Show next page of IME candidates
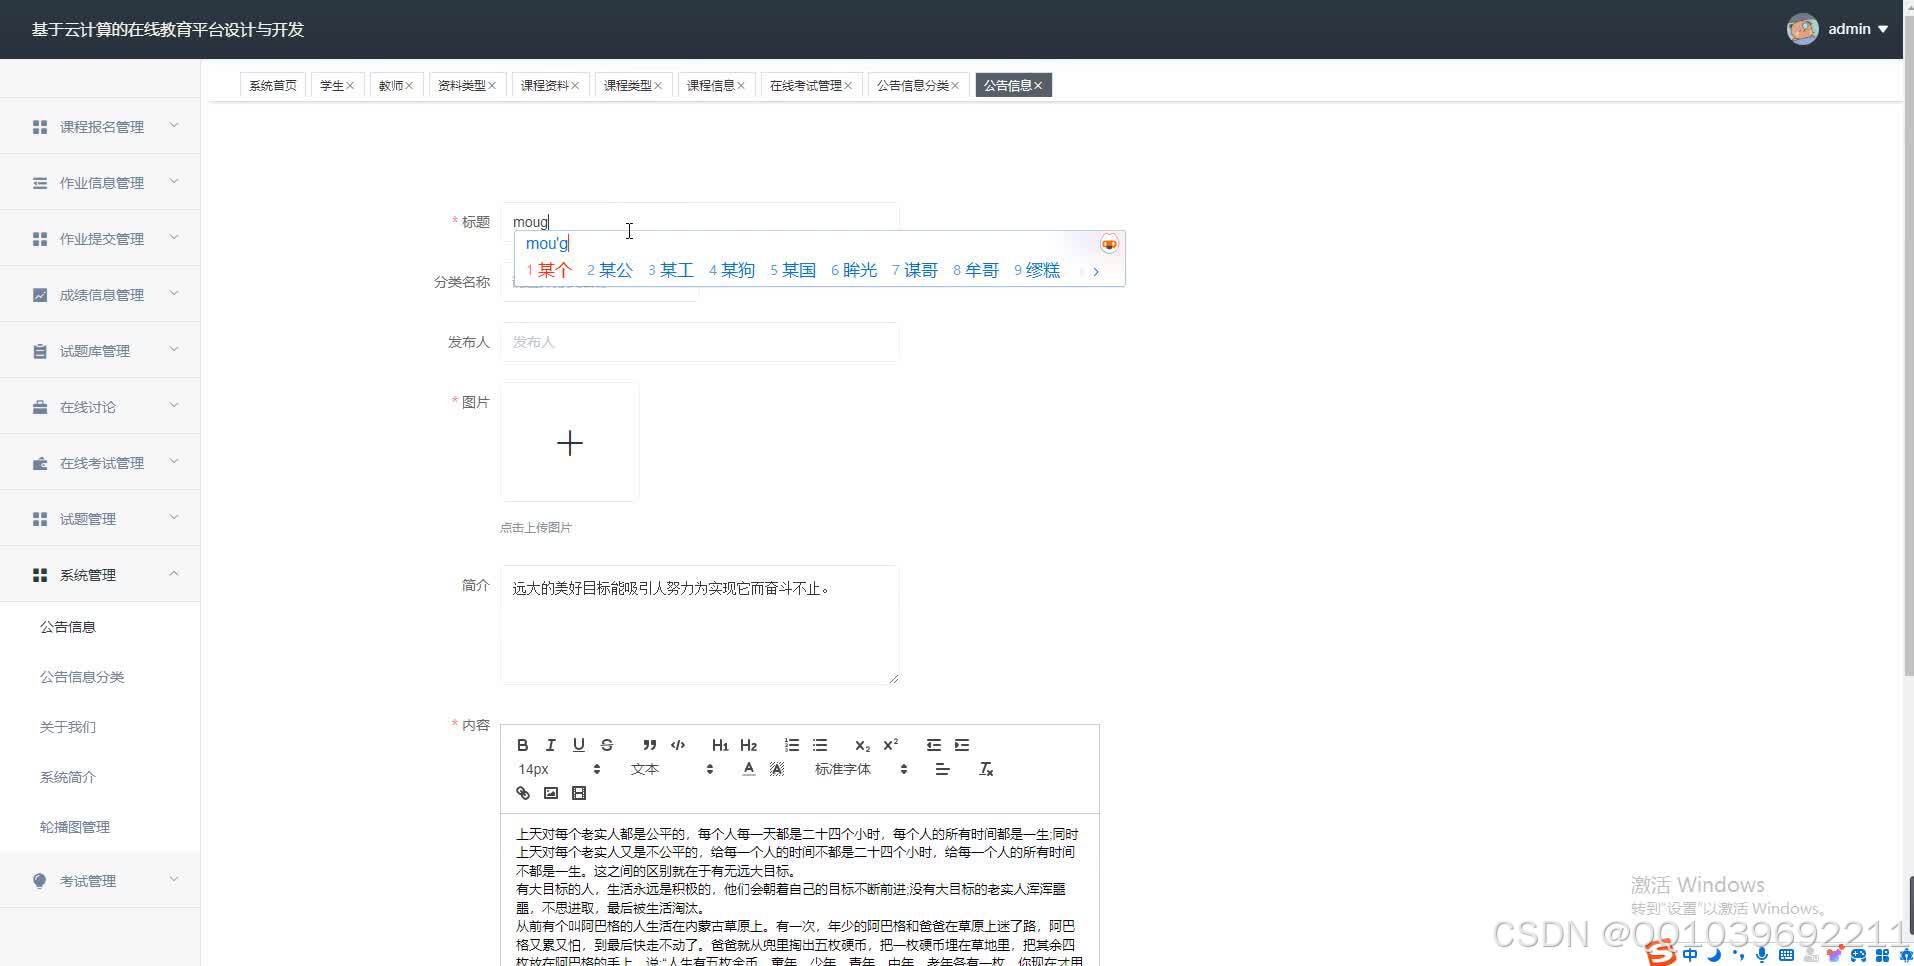This screenshot has width=1914, height=966. [1096, 271]
